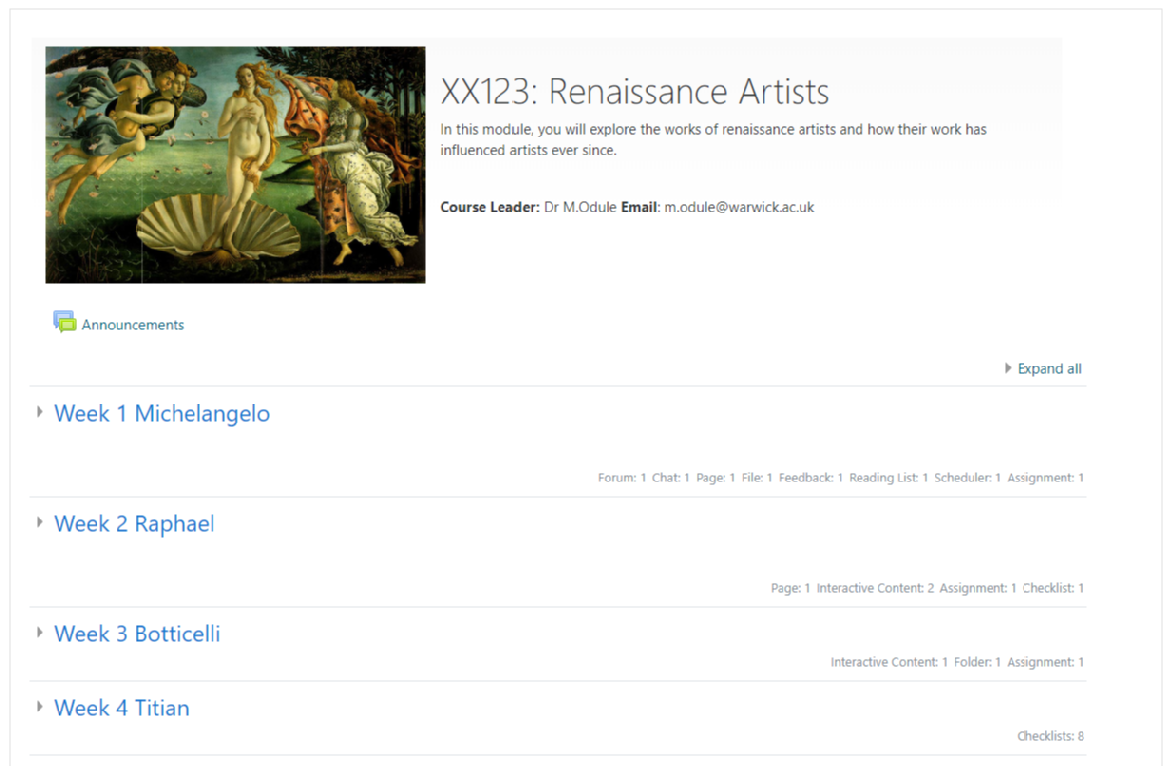Click Interactive Content: 2 under Week 2

[x=875, y=588]
